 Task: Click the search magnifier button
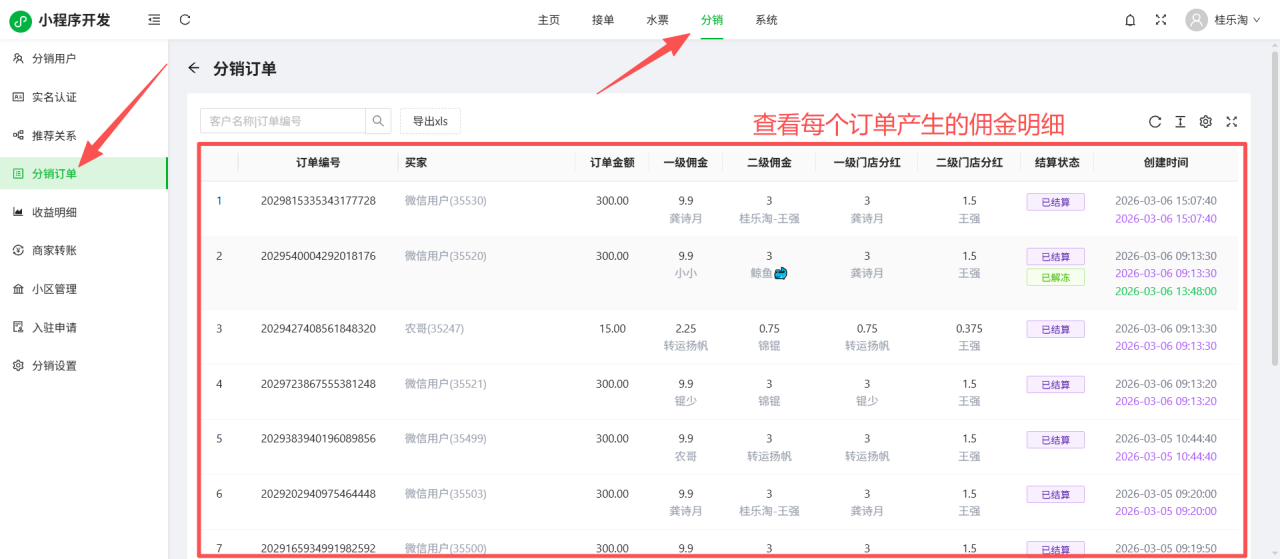point(378,121)
